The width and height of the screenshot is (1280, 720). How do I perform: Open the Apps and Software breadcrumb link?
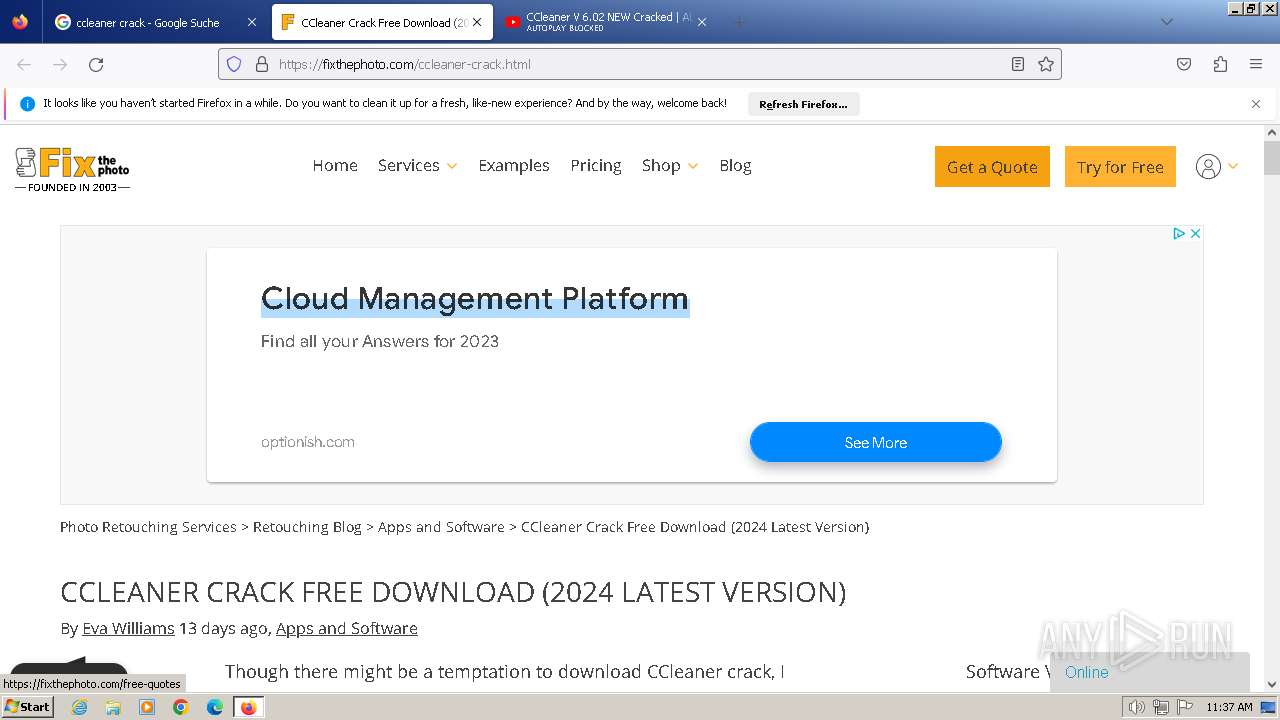(x=441, y=527)
